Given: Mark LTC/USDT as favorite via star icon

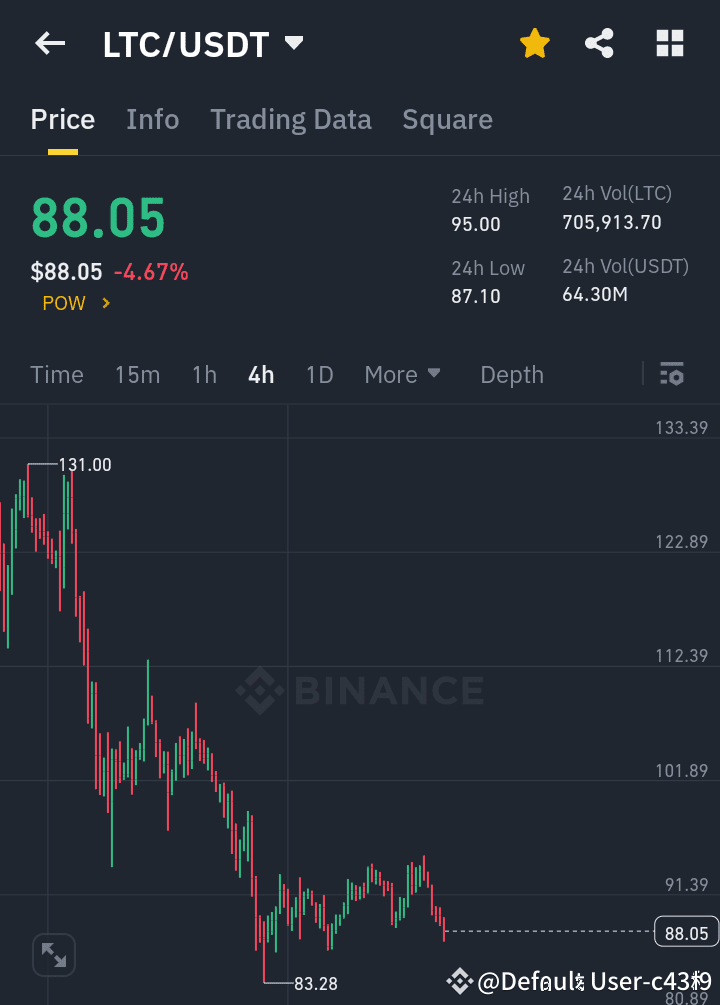Looking at the screenshot, I should click(535, 43).
